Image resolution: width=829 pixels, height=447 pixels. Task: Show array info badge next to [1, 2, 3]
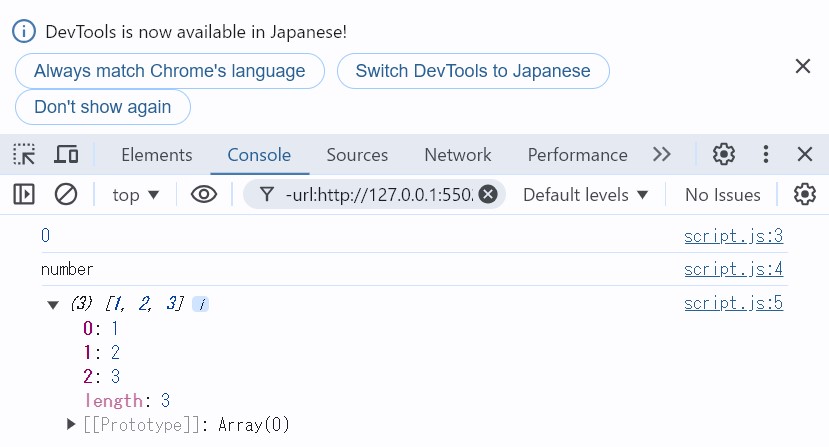(x=201, y=304)
